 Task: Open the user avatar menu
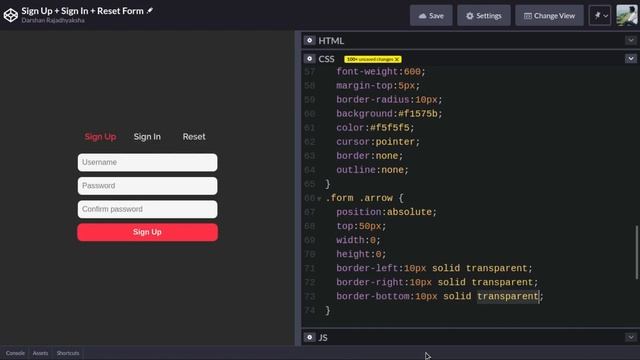tap(627, 16)
